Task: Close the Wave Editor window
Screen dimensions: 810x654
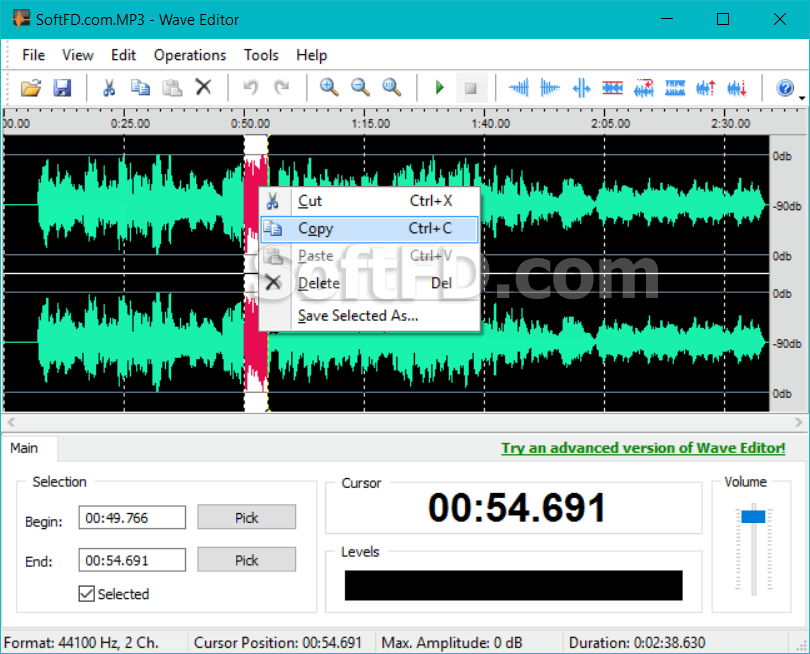Action: pos(780,19)
